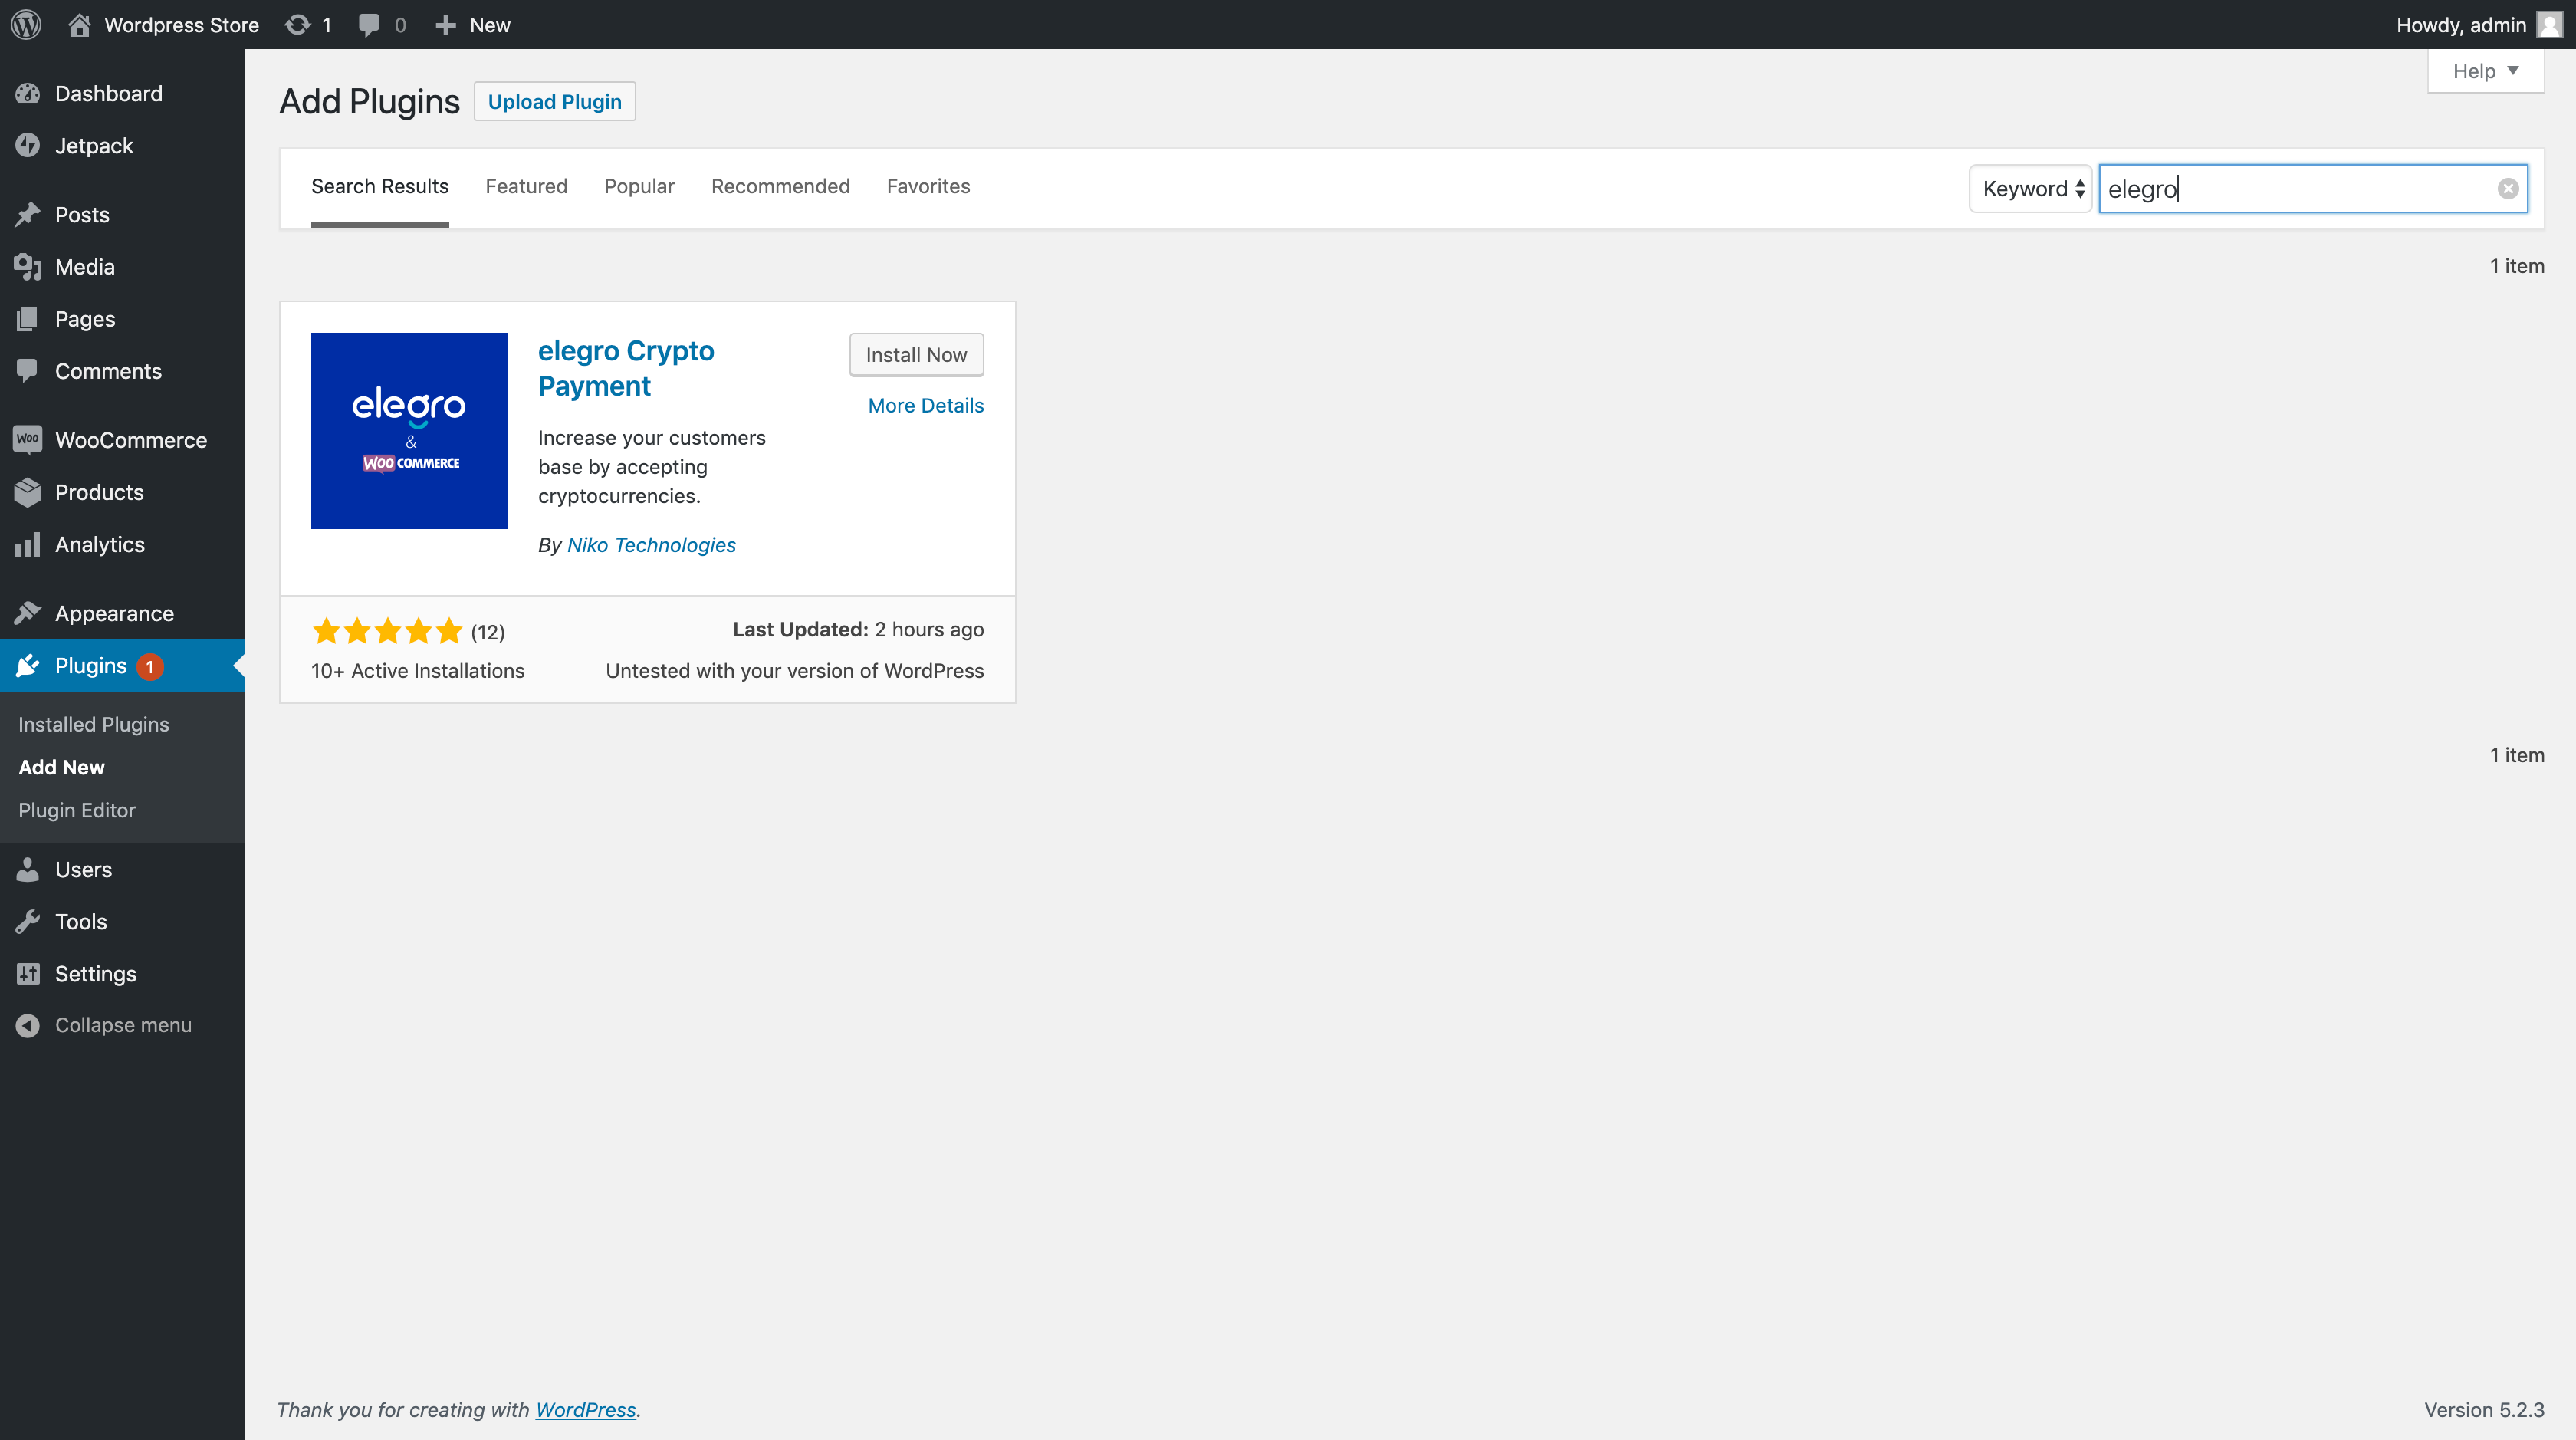Open More Details link for elegro
Viewport: 2576px width, 1440px height.
(925, 405)
